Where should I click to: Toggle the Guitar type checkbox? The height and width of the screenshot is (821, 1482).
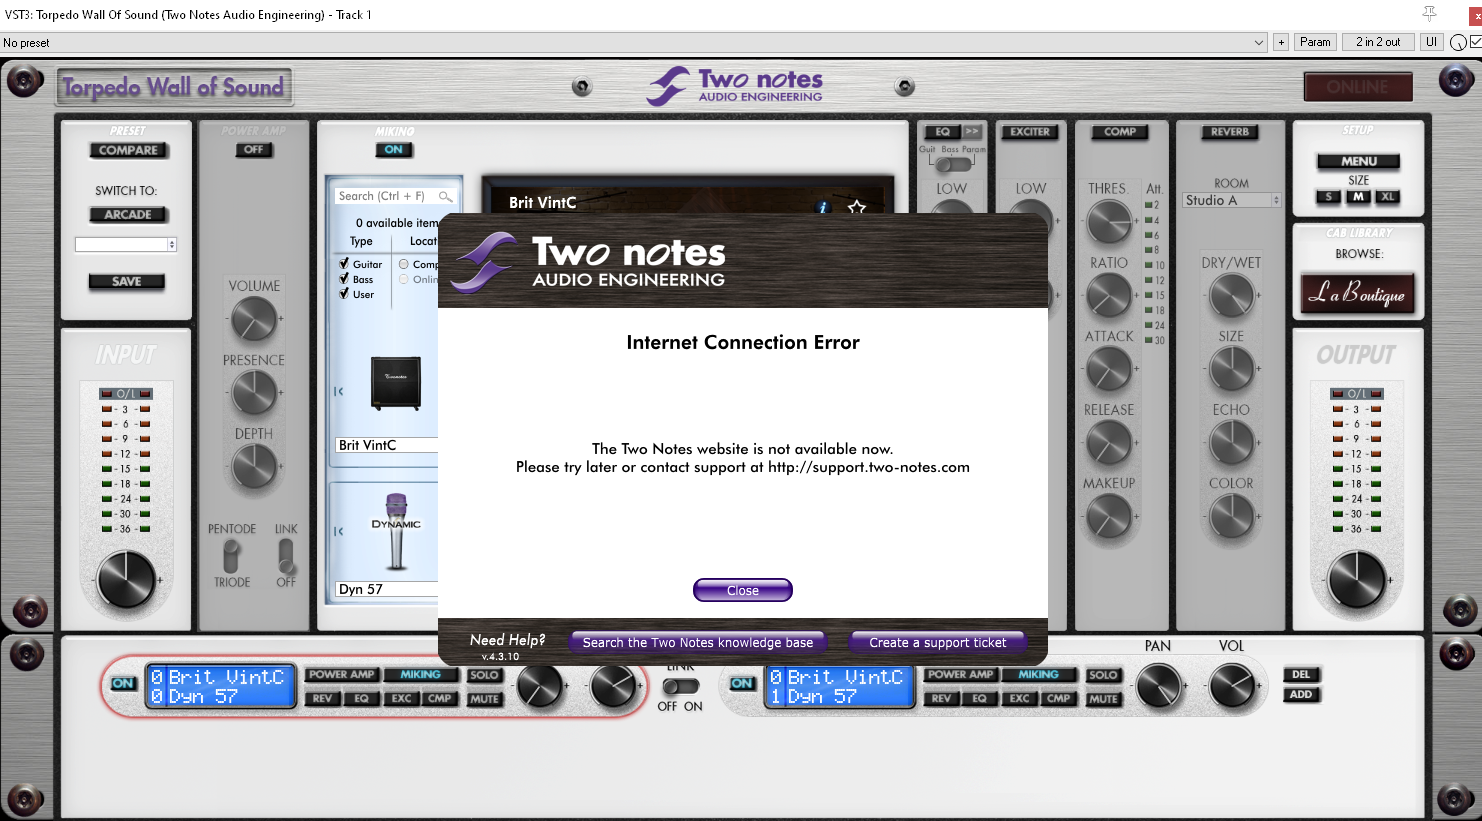(344, 264)
